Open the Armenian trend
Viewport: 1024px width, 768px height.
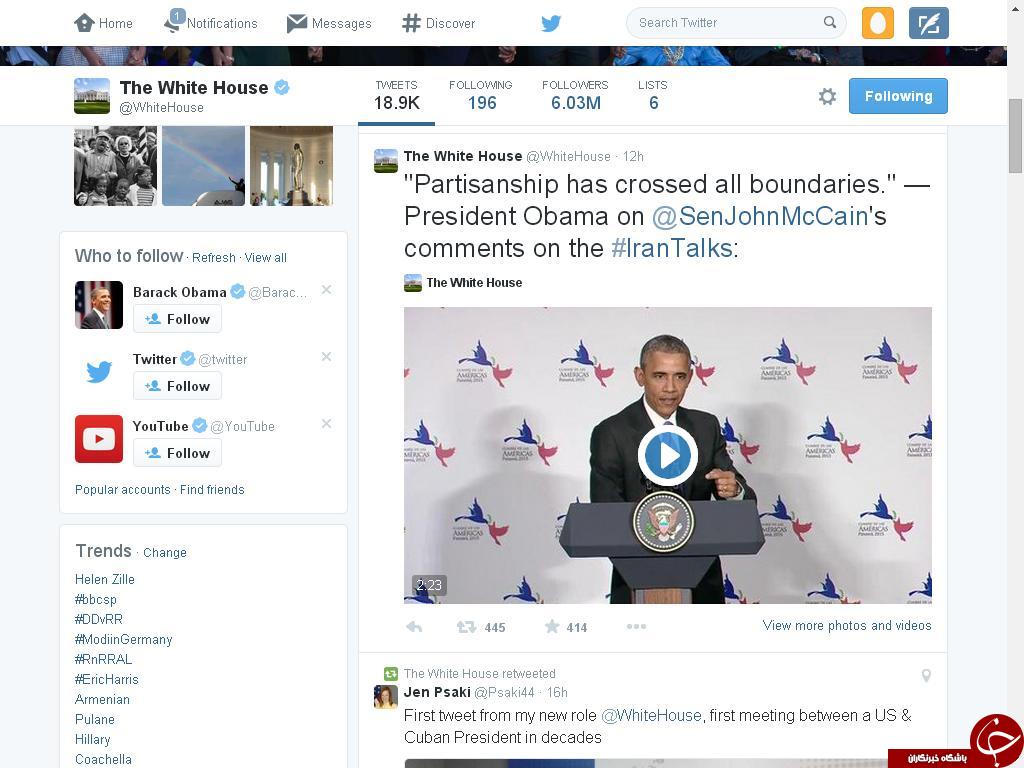coord(102,699)
